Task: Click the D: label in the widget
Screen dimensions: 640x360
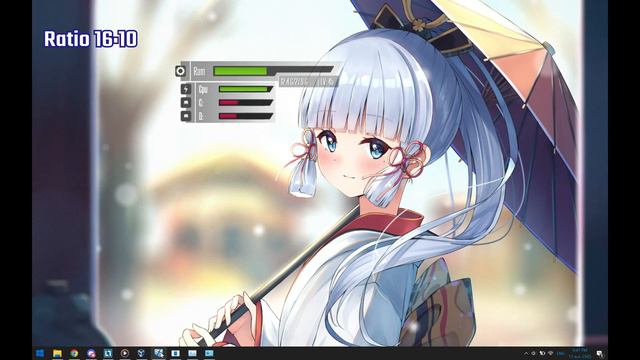Action: click(x=201, y=117)
